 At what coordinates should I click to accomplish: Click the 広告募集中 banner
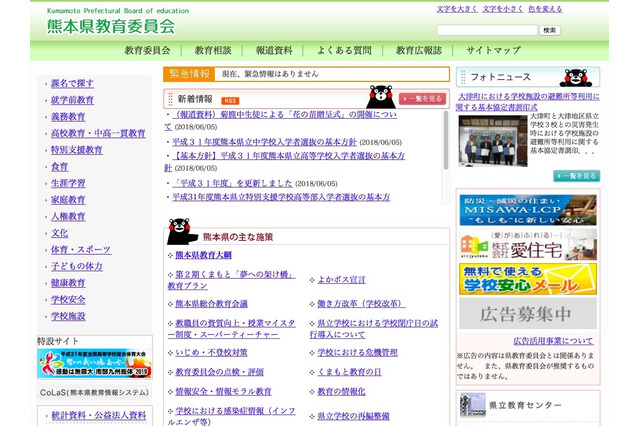click(528, 313)
